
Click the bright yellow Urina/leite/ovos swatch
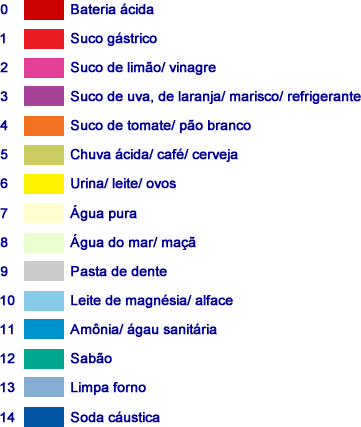[x=44, y=184]
